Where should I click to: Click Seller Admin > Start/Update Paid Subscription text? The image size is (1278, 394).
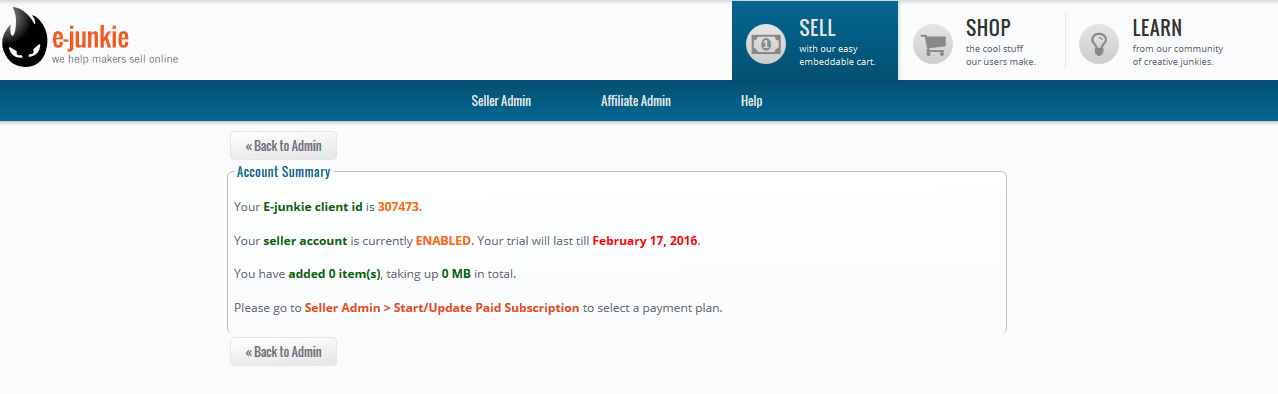pos(442,308)
